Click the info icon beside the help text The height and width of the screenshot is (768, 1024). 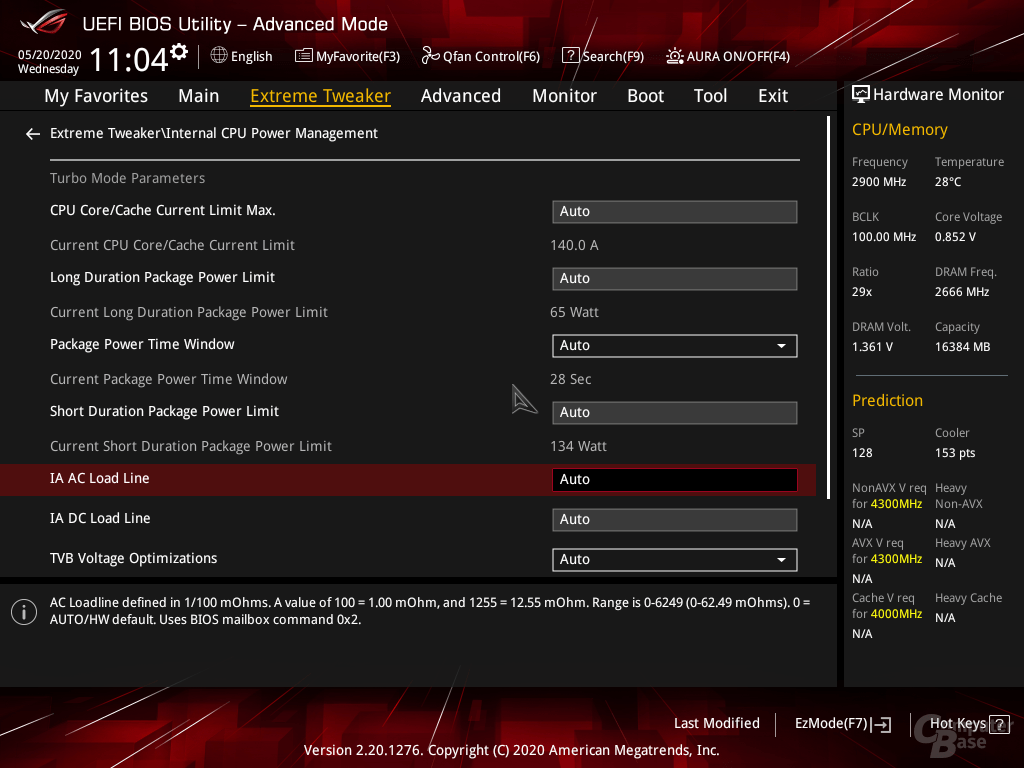[x=24, y=612]
